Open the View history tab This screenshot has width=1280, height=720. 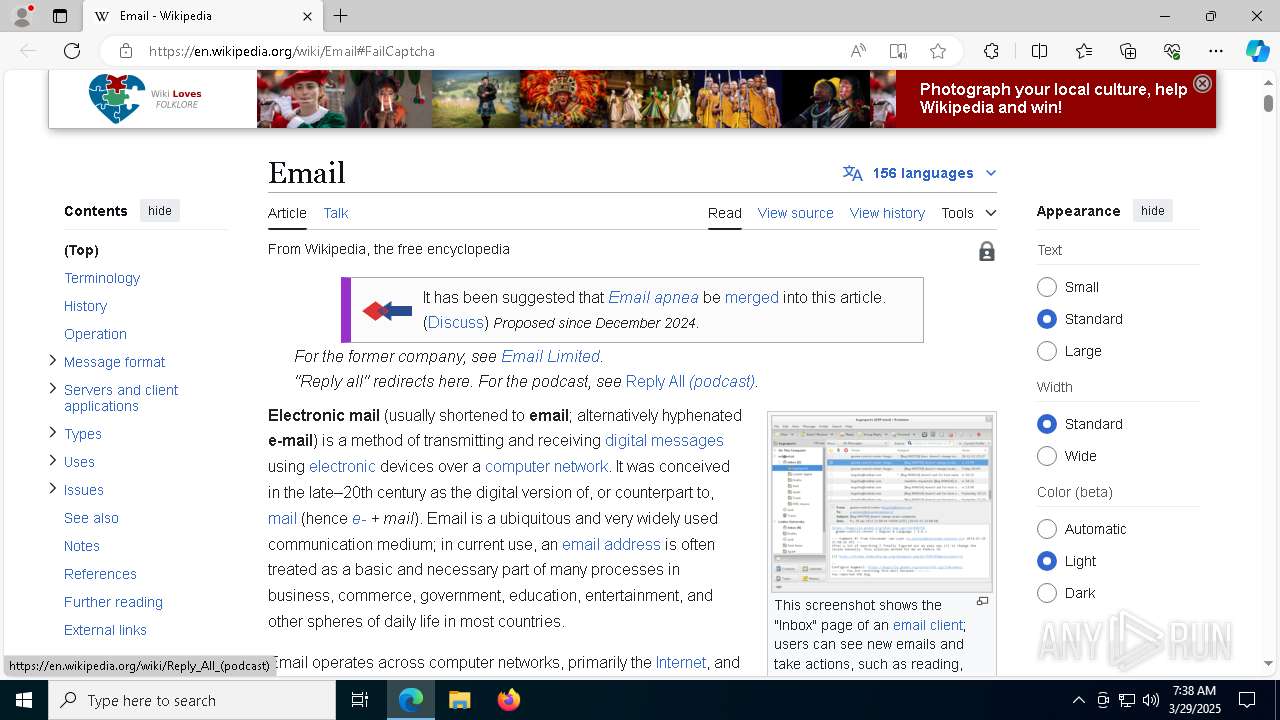coord(887,213)
